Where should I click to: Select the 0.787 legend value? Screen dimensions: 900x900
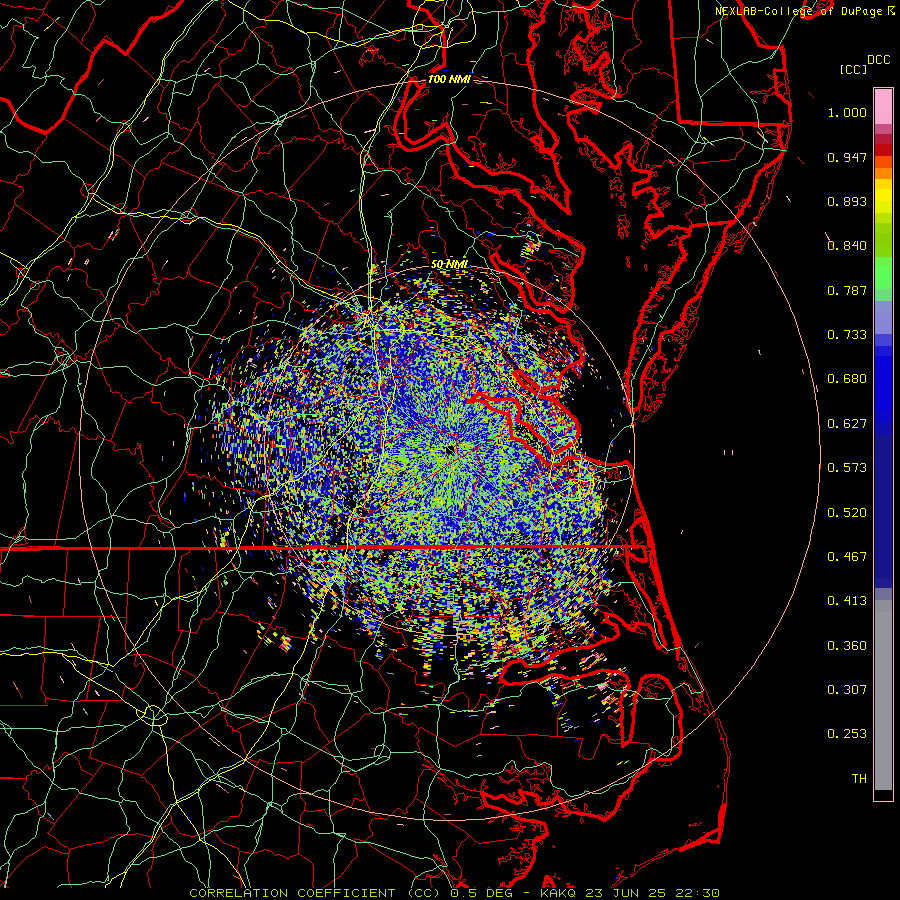(847, 290)
